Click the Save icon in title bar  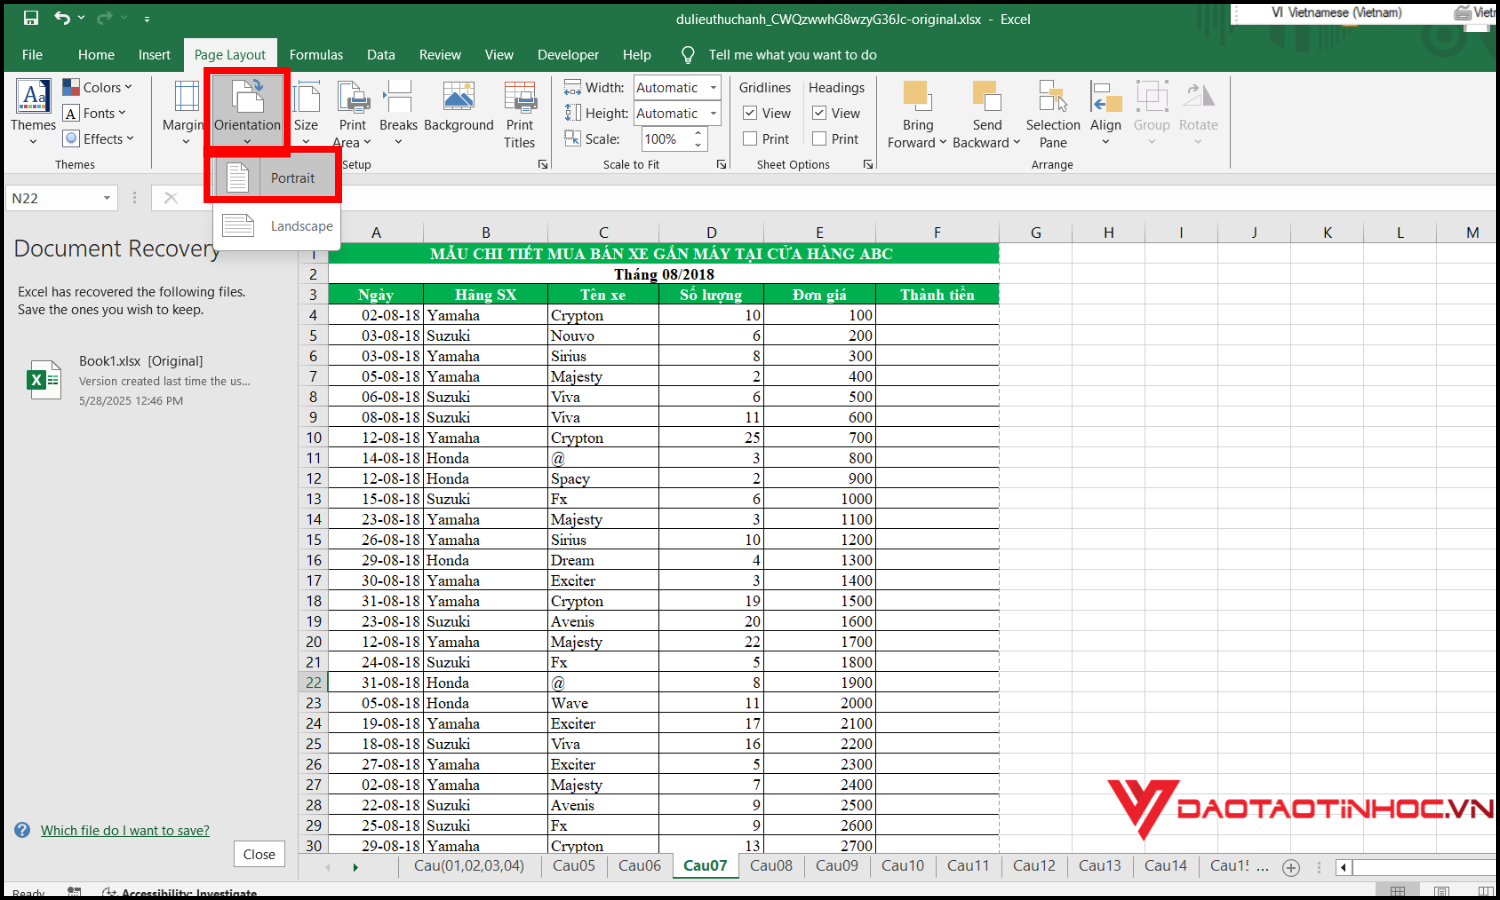(x=31, y=18)
